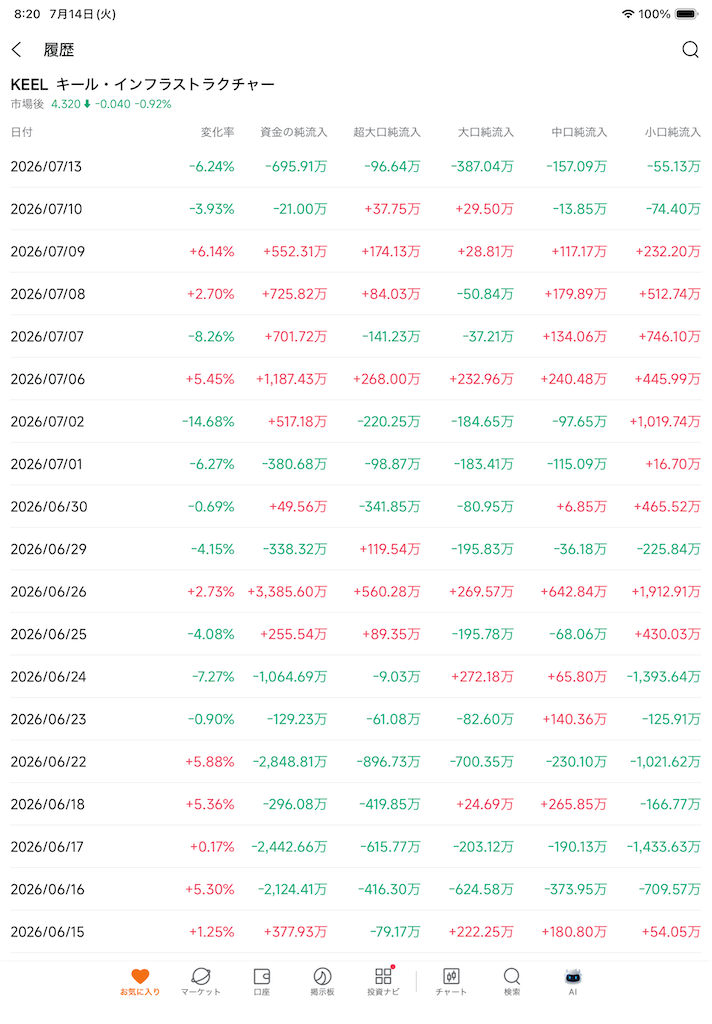This screenshot has height=1024, width=712.
Task: Select the 超大口純流入 column header
Action: [387, 132]
